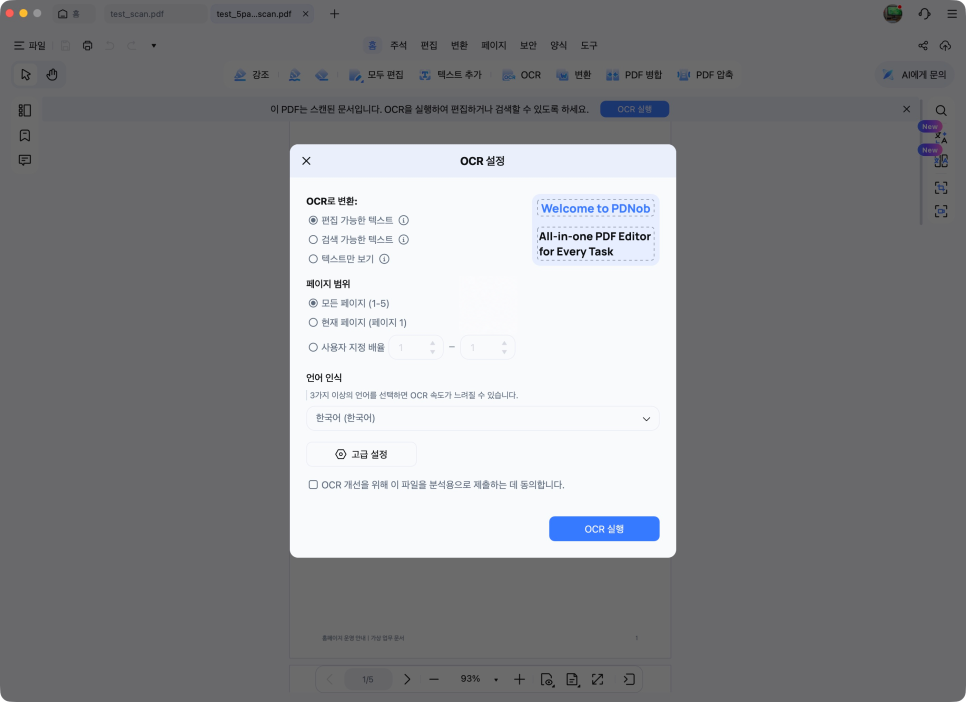Open the hamburger menu at top right
This screenshot has height=702, width=966.
click(952, 14)
